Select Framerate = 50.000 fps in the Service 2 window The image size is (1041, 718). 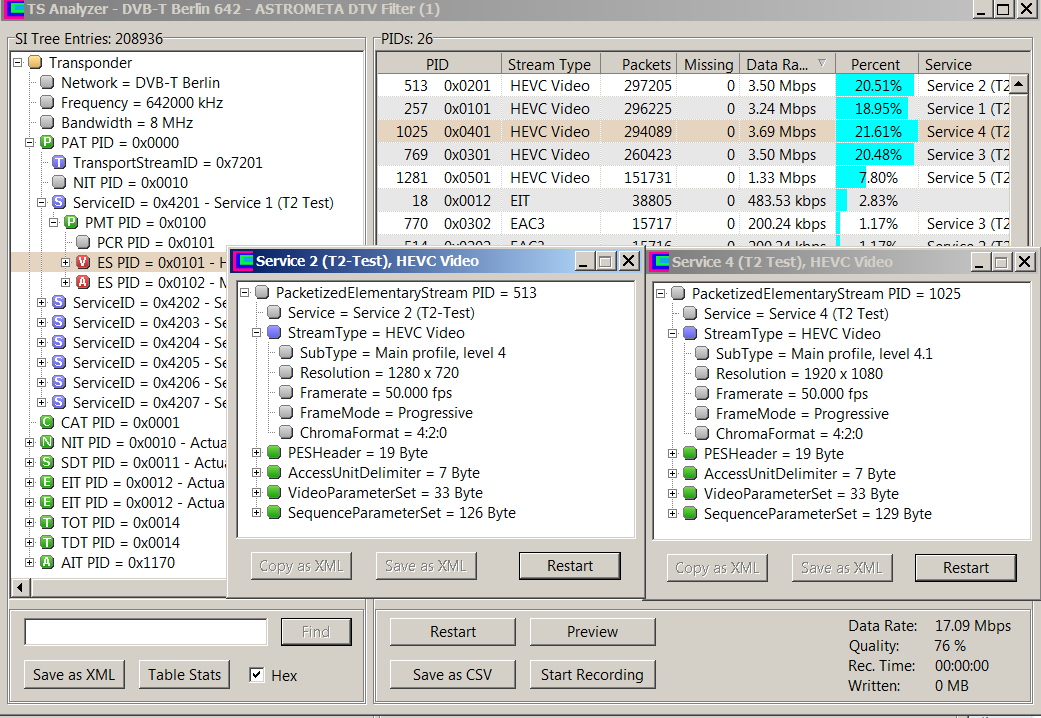[x=376, y=393]
